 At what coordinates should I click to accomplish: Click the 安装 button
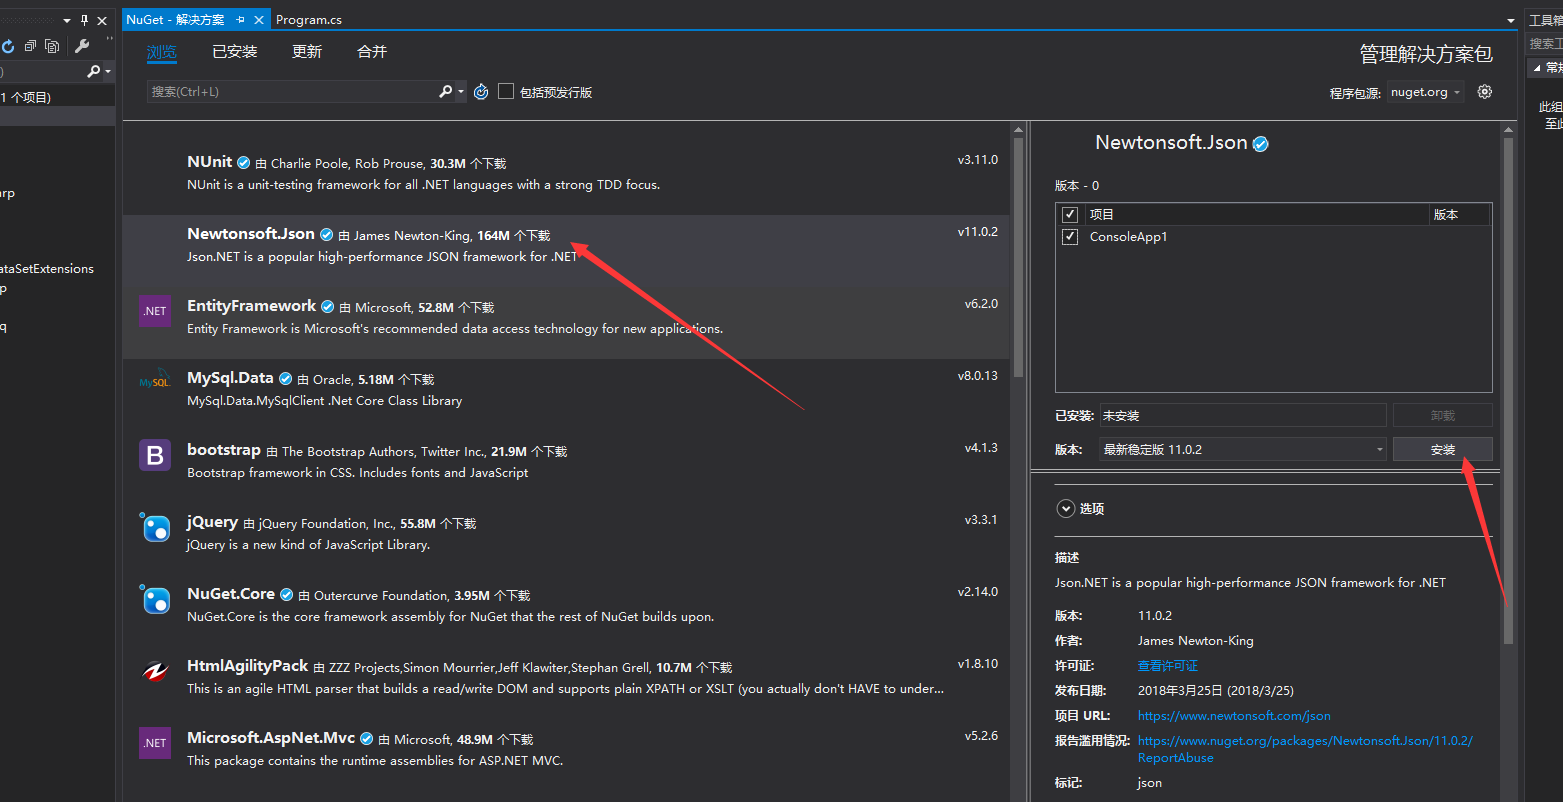(x=1443, y=449)
